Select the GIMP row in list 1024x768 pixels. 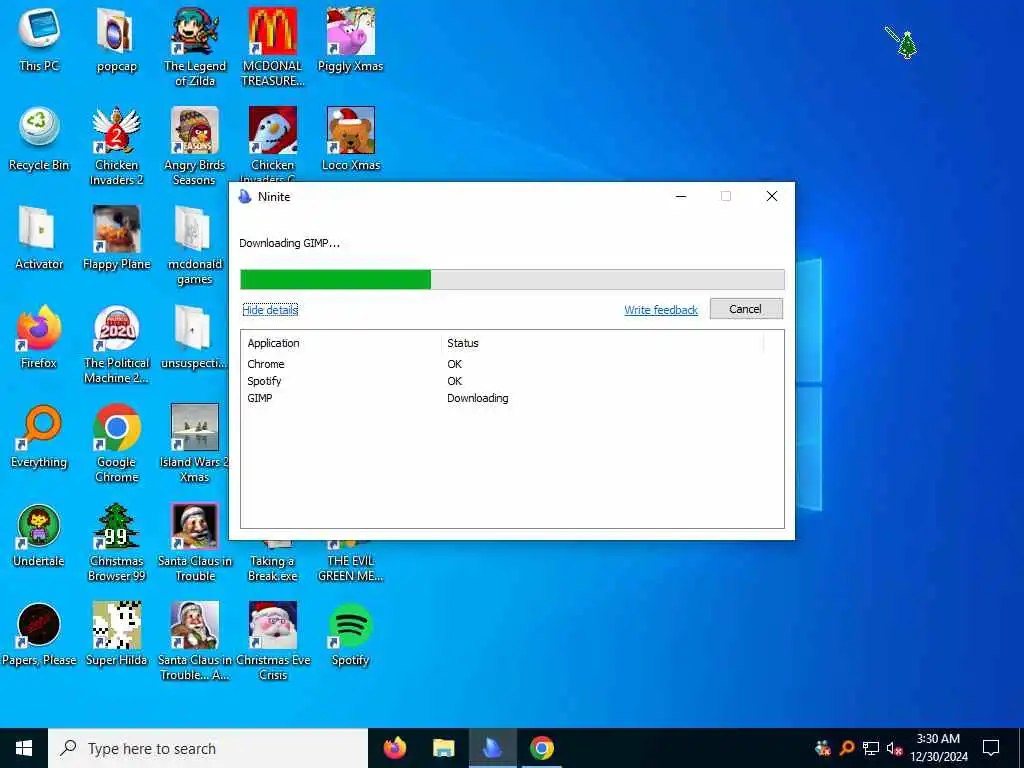click(512, 398)
